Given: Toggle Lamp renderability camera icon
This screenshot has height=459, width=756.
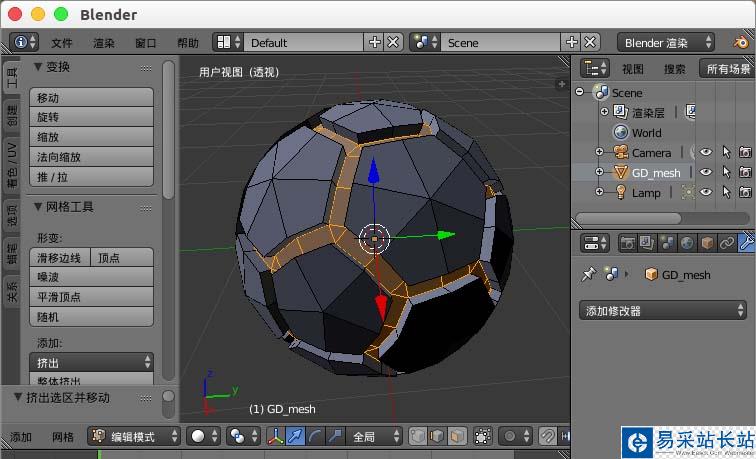Looking at the screenshot, I should click(x=744, y=192).
